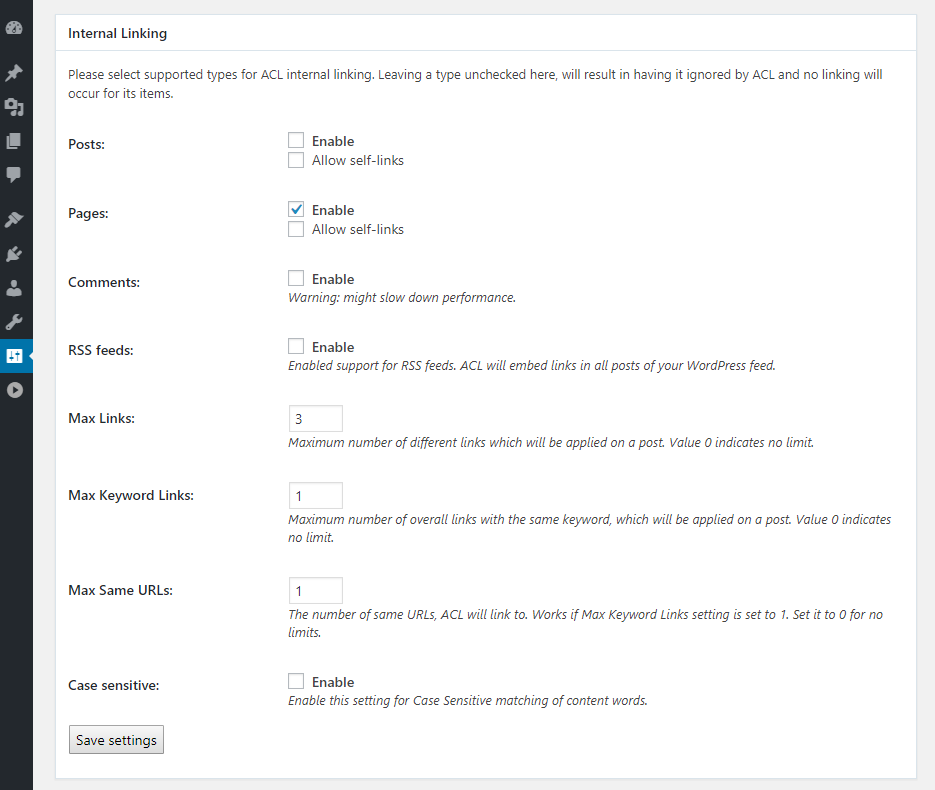Image resolution: width=935 pixels, height=790 pixels.
Task: Click the Save settings button
Action: [x=116, y=740]
